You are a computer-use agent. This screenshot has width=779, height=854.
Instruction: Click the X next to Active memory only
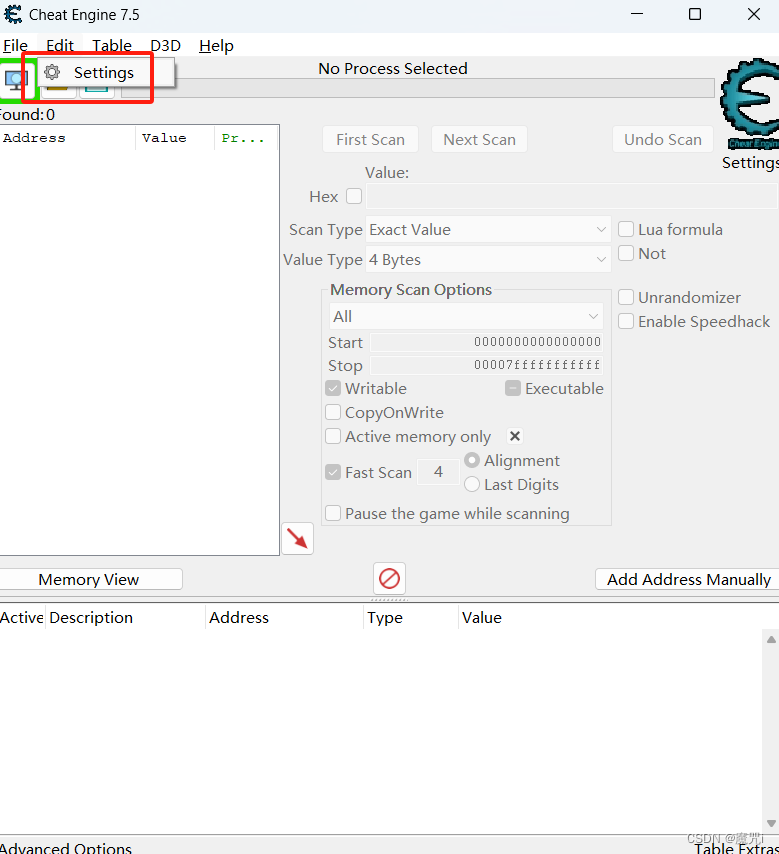click(515, 436)
